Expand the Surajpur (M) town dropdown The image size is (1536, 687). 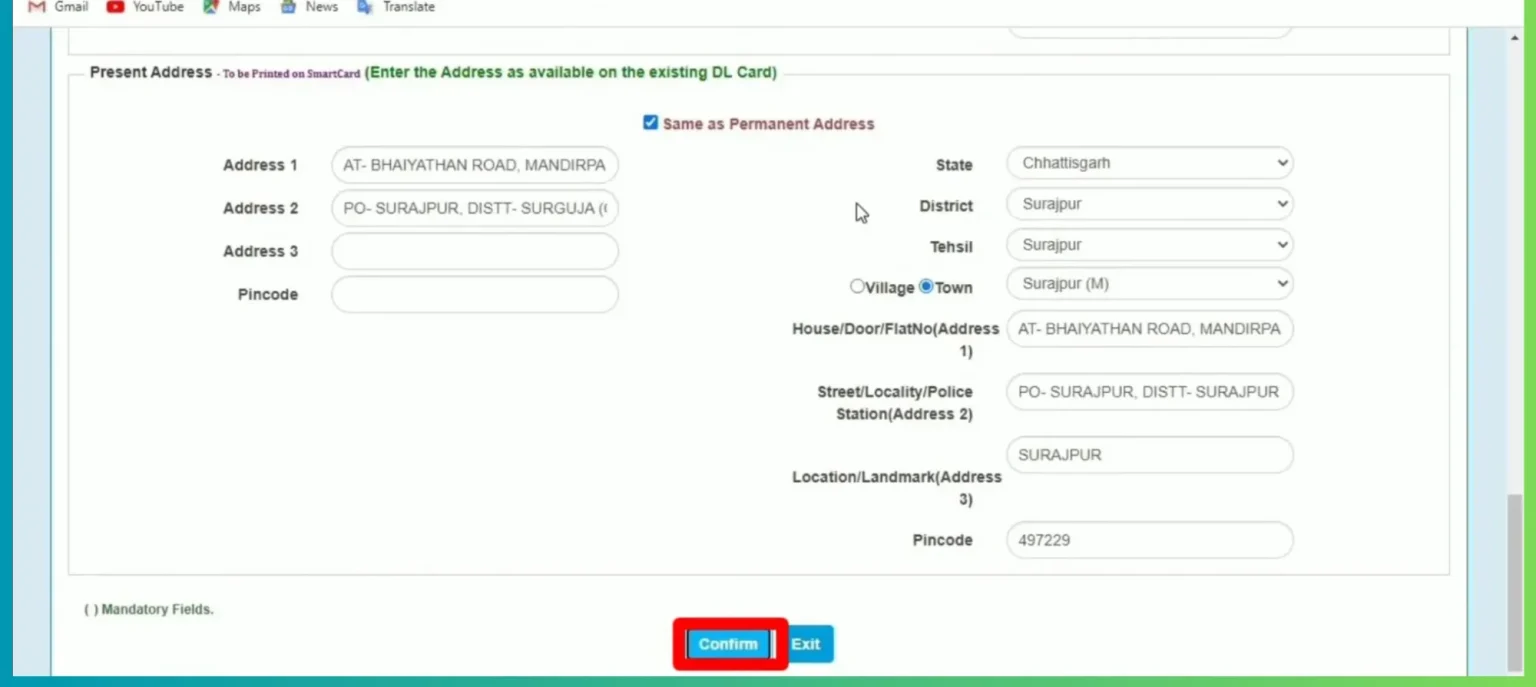point(1149,284)
